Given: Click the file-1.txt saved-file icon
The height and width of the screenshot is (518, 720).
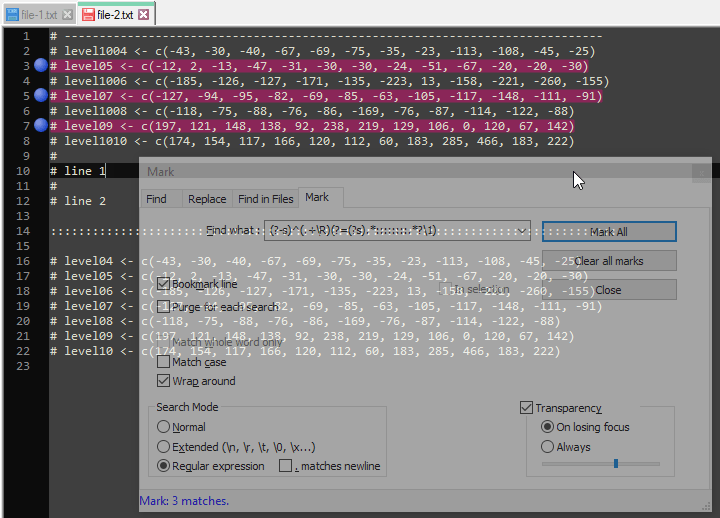Looking at the screenshot, I should (x=13, y=15).
